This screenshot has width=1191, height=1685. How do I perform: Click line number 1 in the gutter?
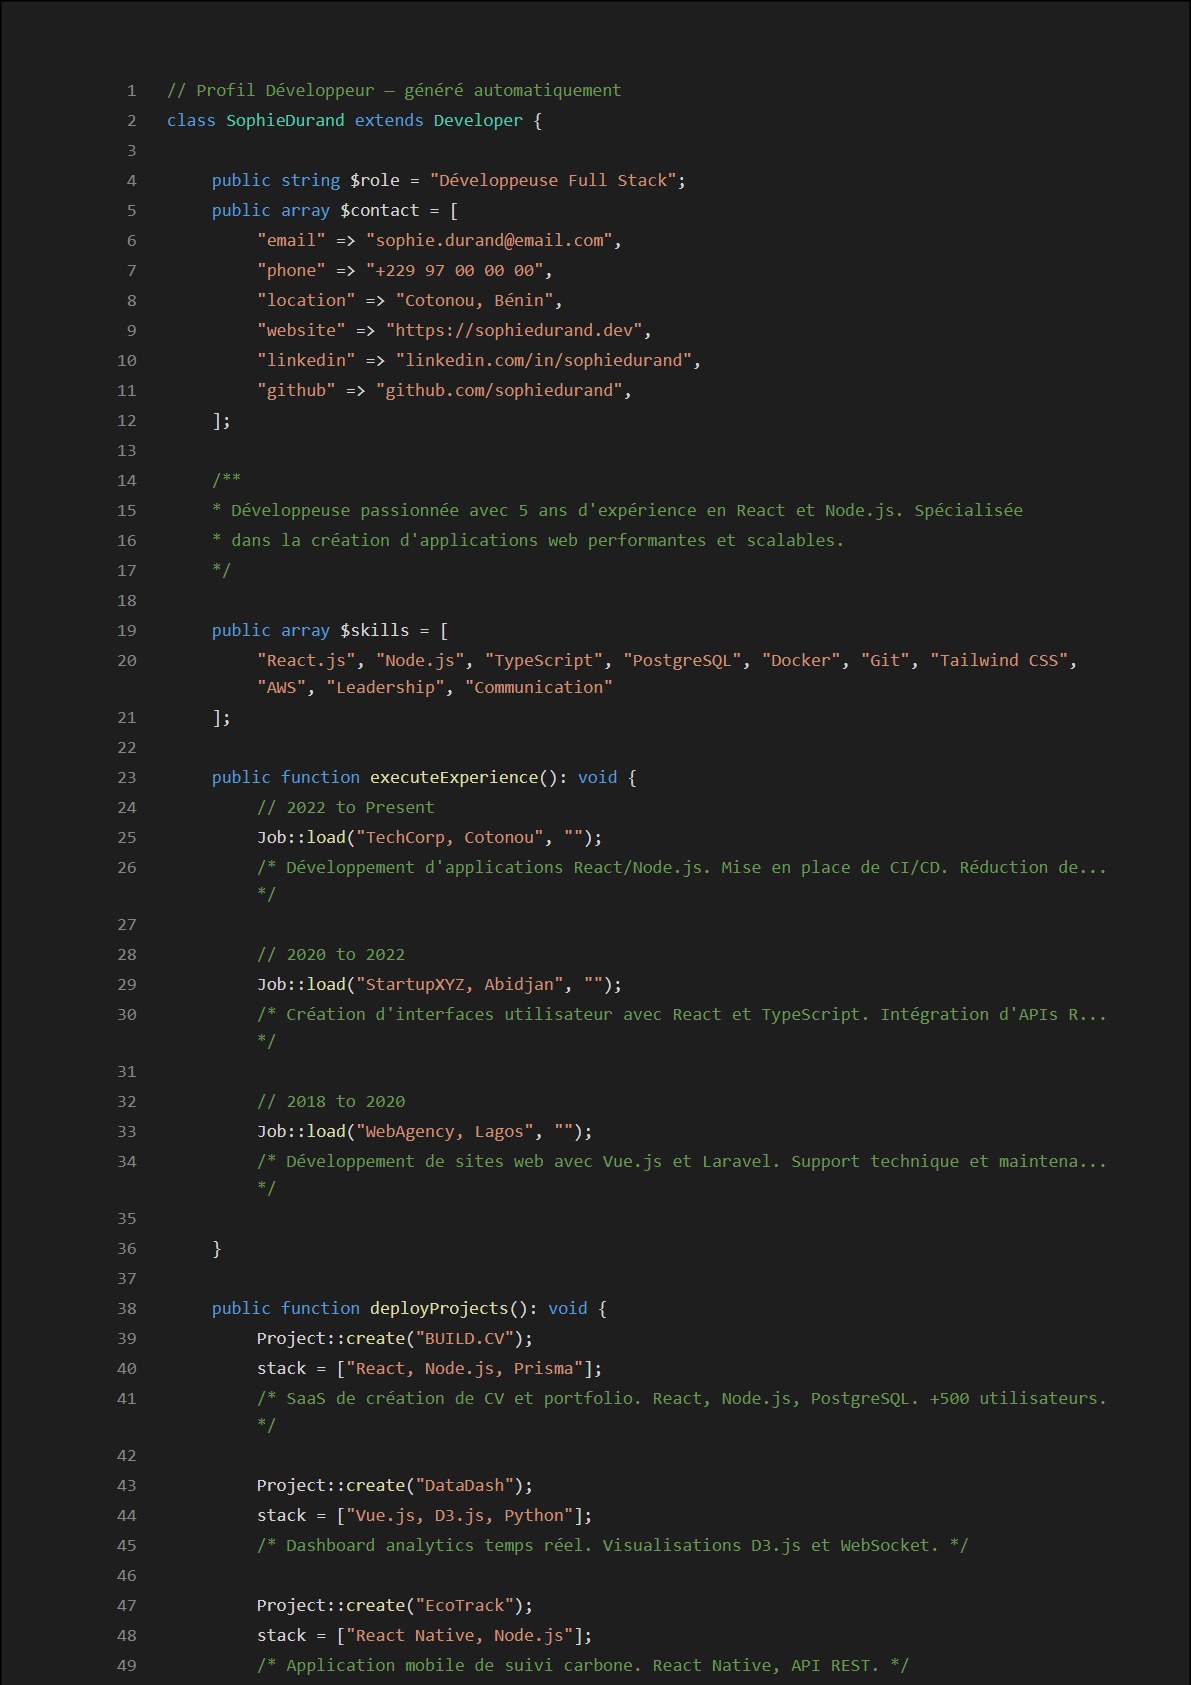[x=131, y=90]
